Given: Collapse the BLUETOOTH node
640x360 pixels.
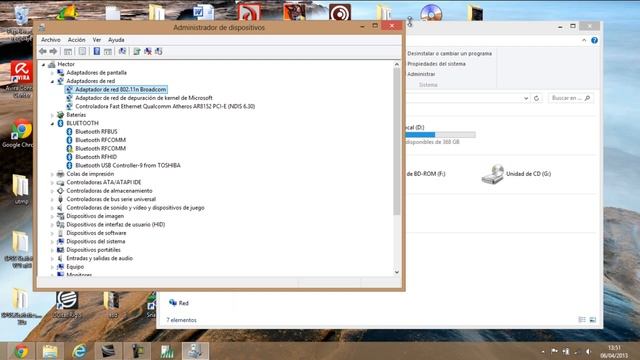Looking at the screenshot, I should 52,124.
